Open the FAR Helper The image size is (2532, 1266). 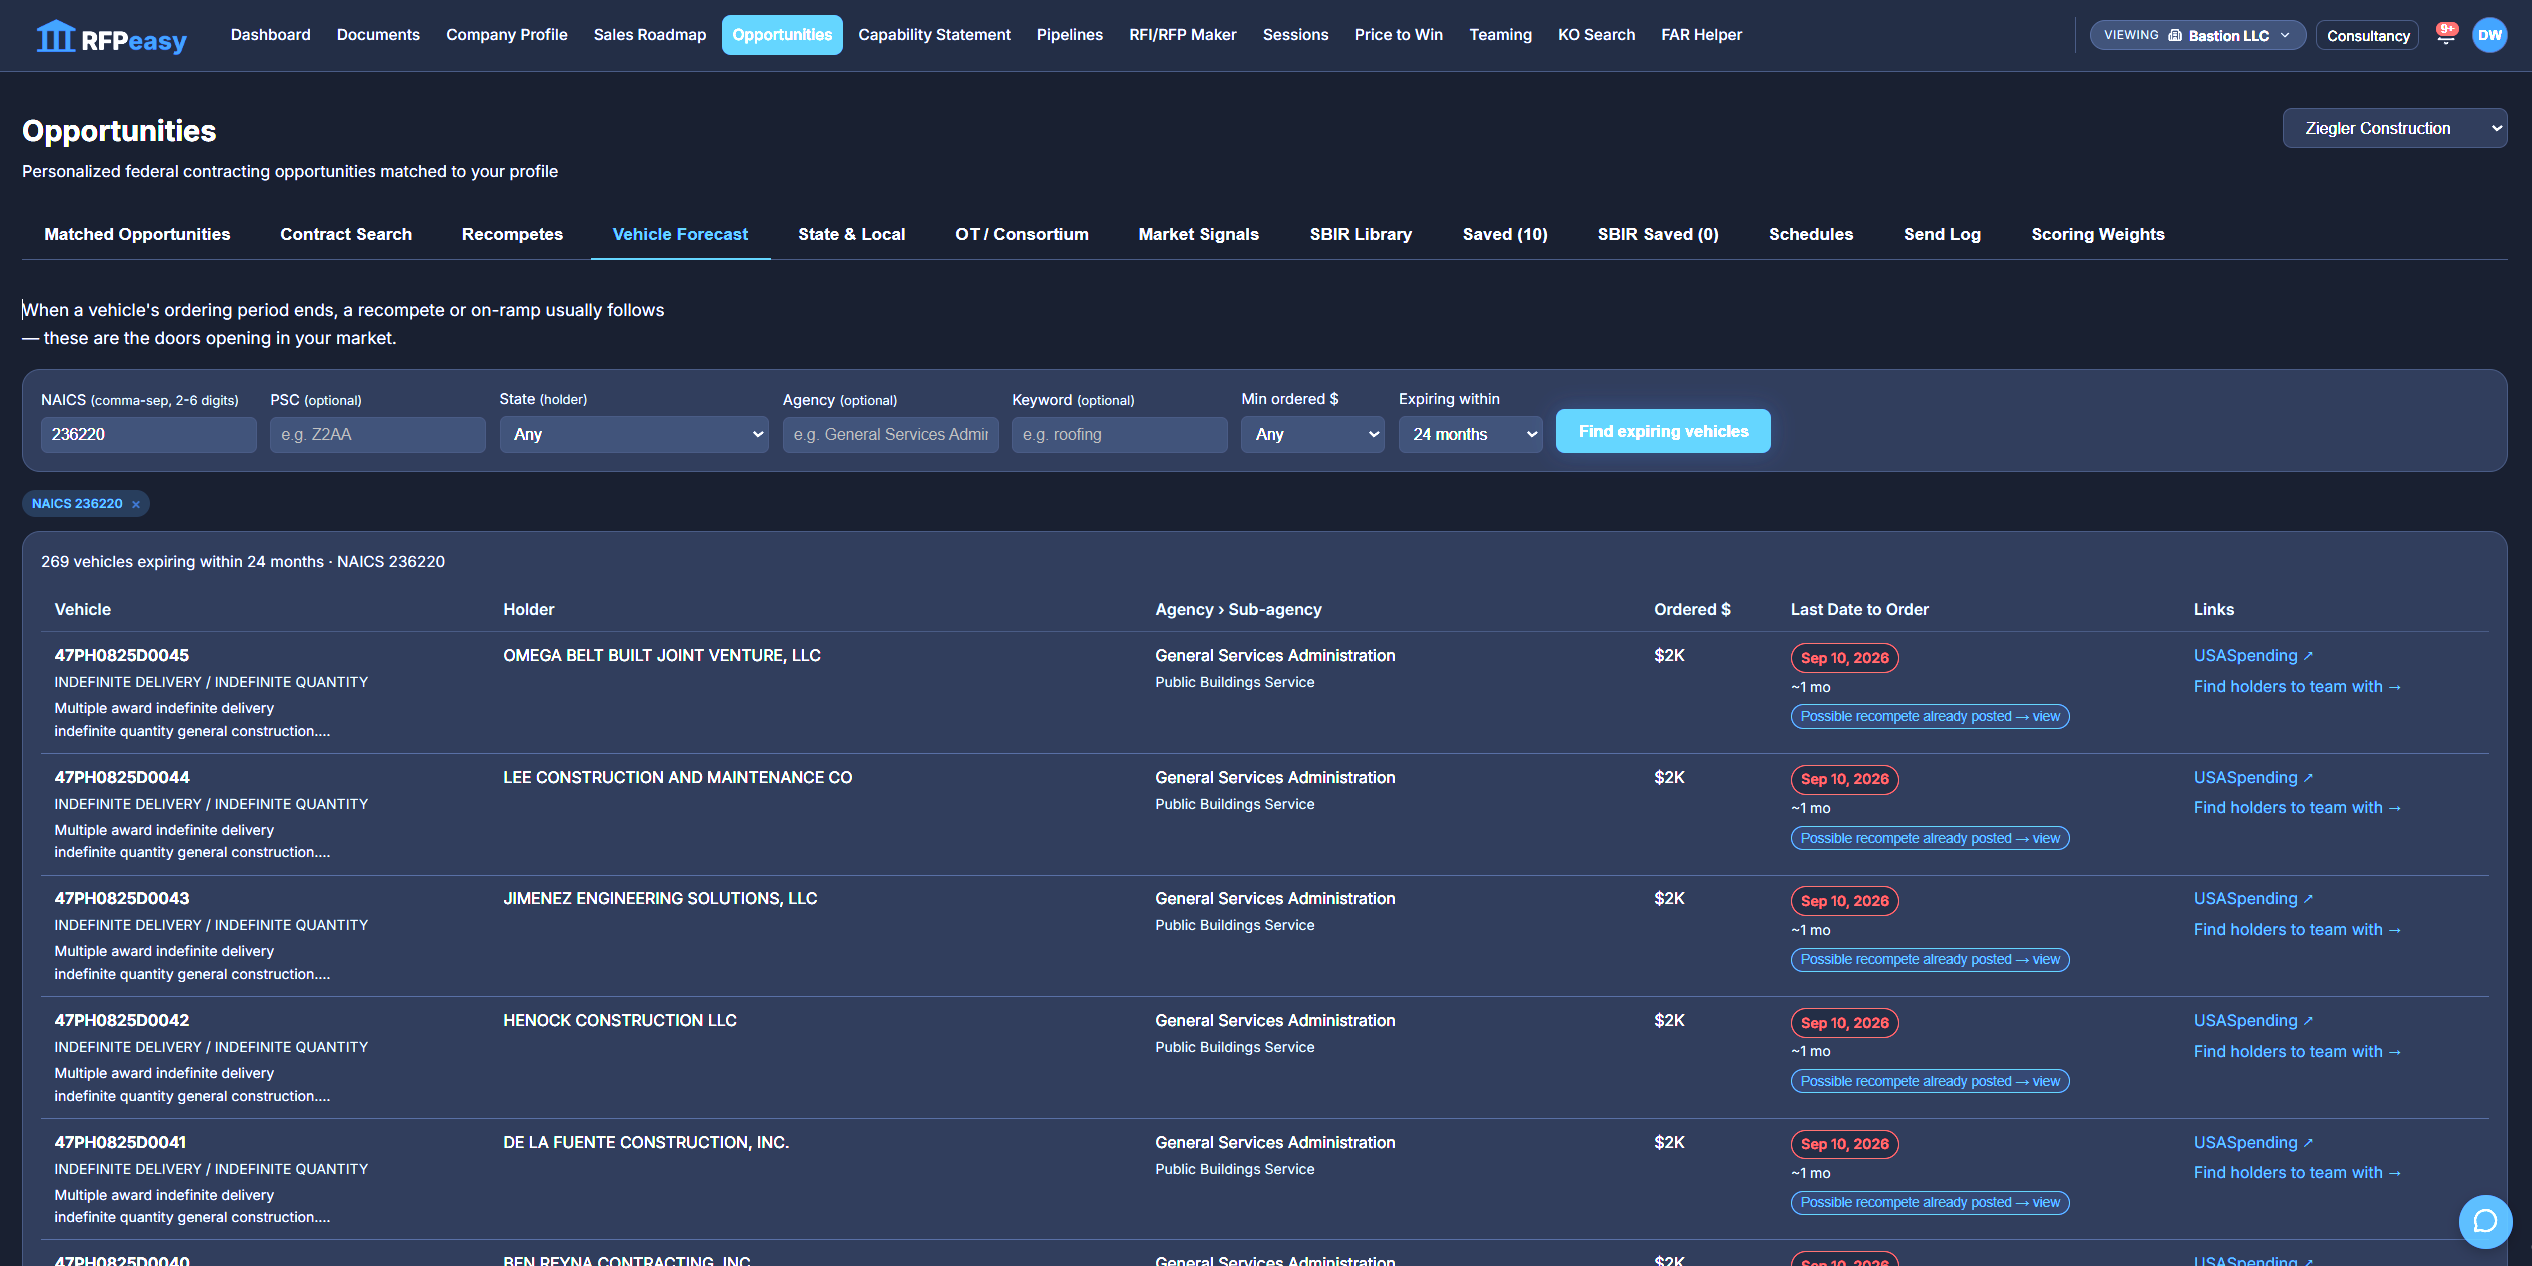(x=1701, y=35)
